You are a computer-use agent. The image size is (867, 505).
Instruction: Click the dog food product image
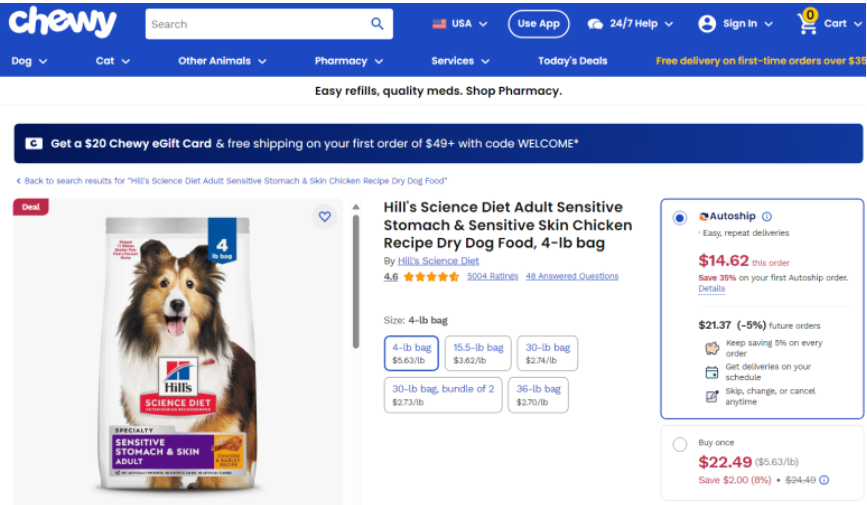(178, 355)
